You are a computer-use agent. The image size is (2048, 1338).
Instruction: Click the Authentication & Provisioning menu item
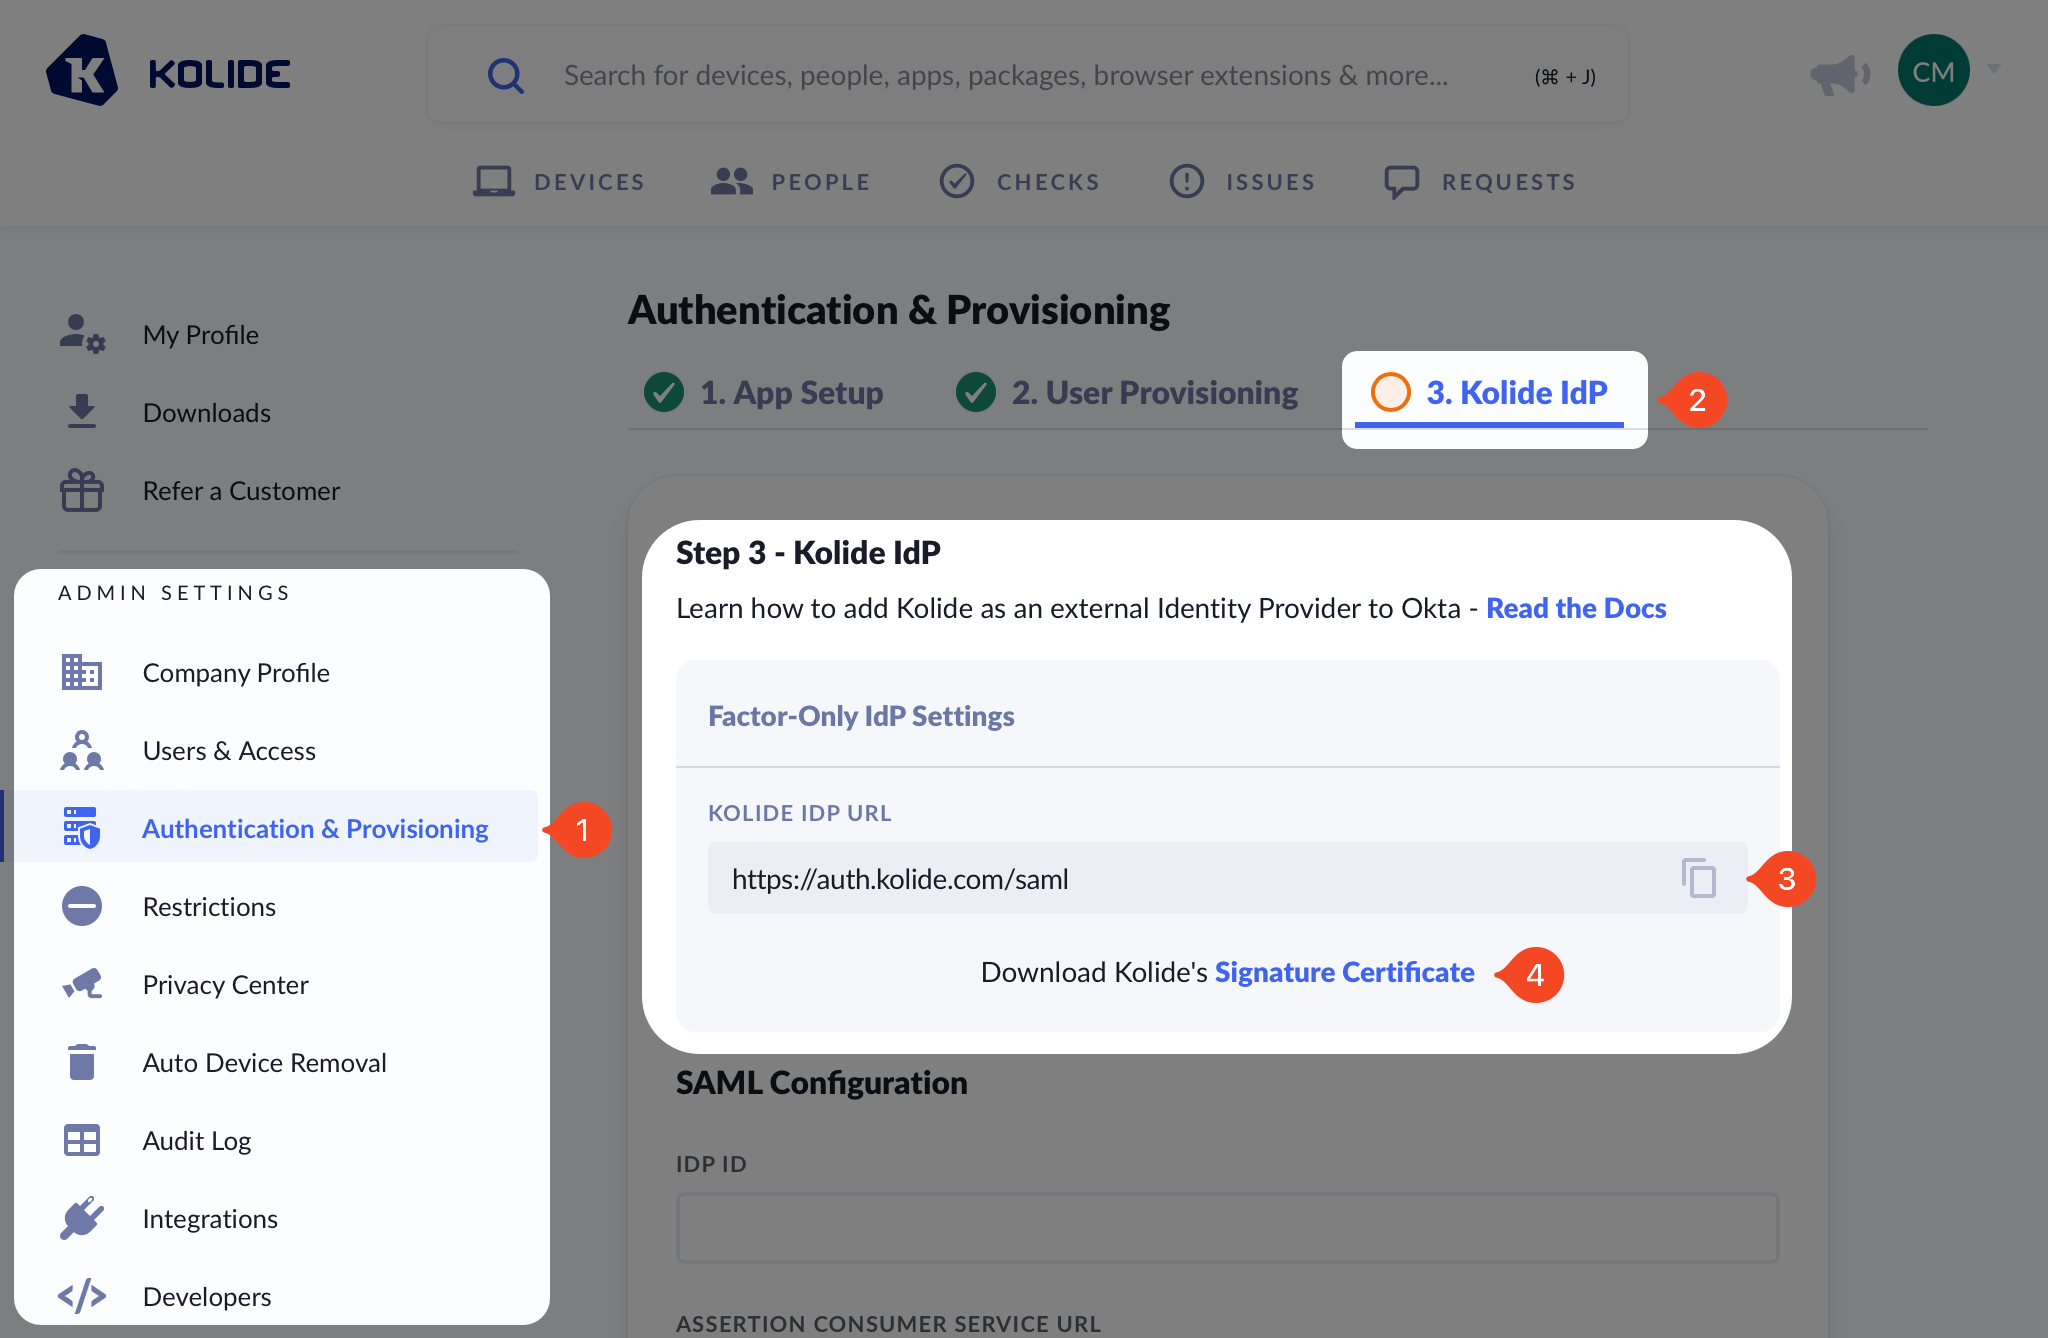pyautogui.click(x=315, y=826)
